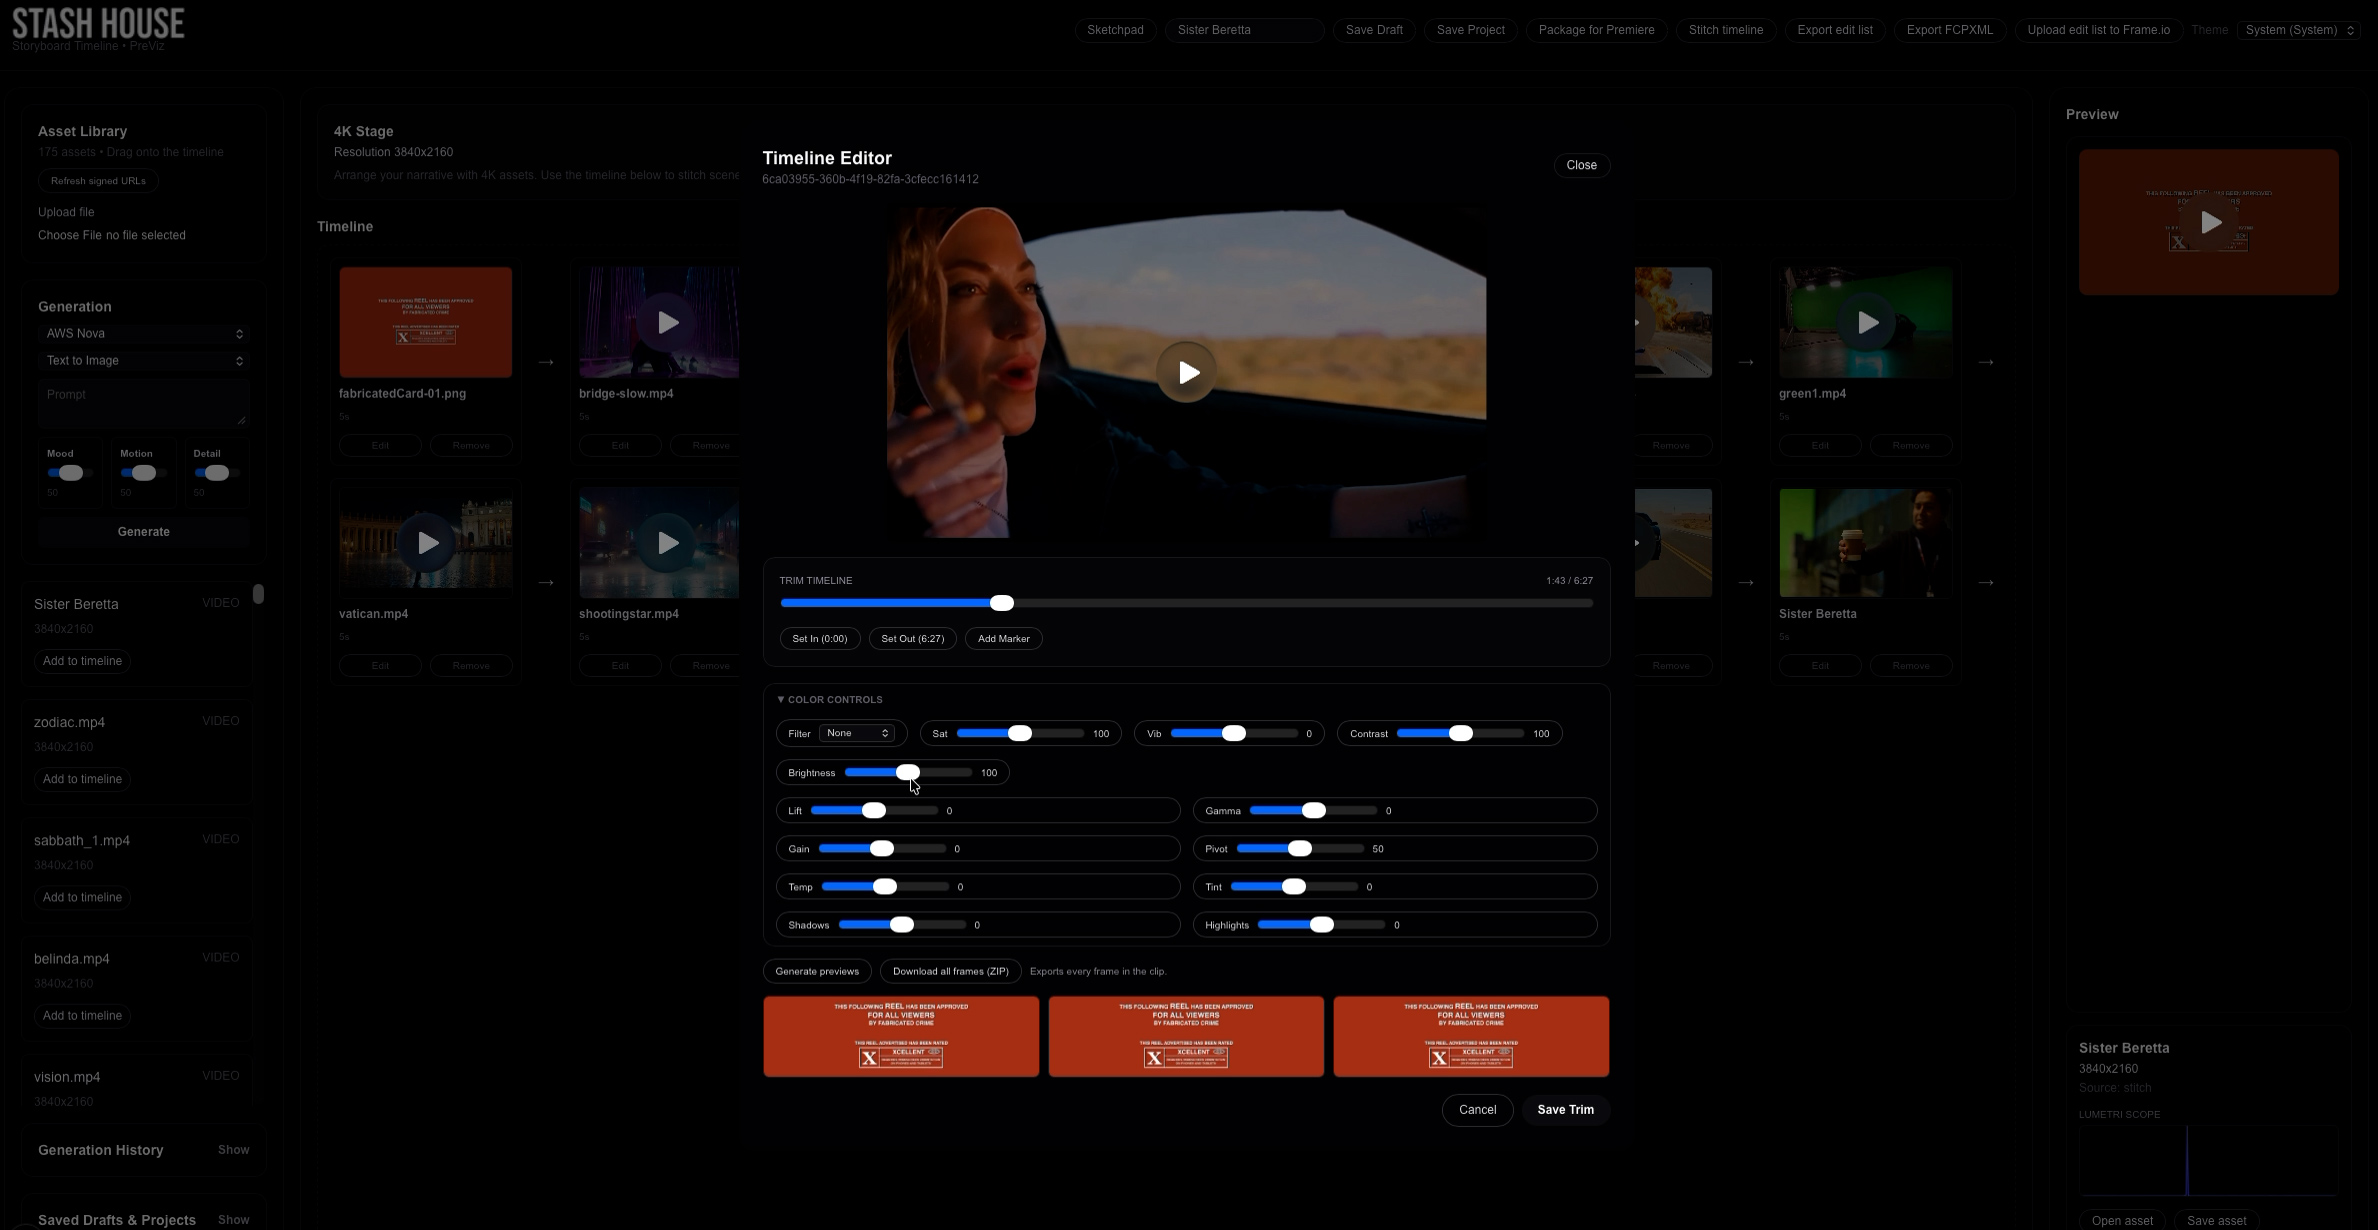Open the Sketchpad view
Image resolution: width=2378 pixels, height=1230 pixels.
point(1114,30)
